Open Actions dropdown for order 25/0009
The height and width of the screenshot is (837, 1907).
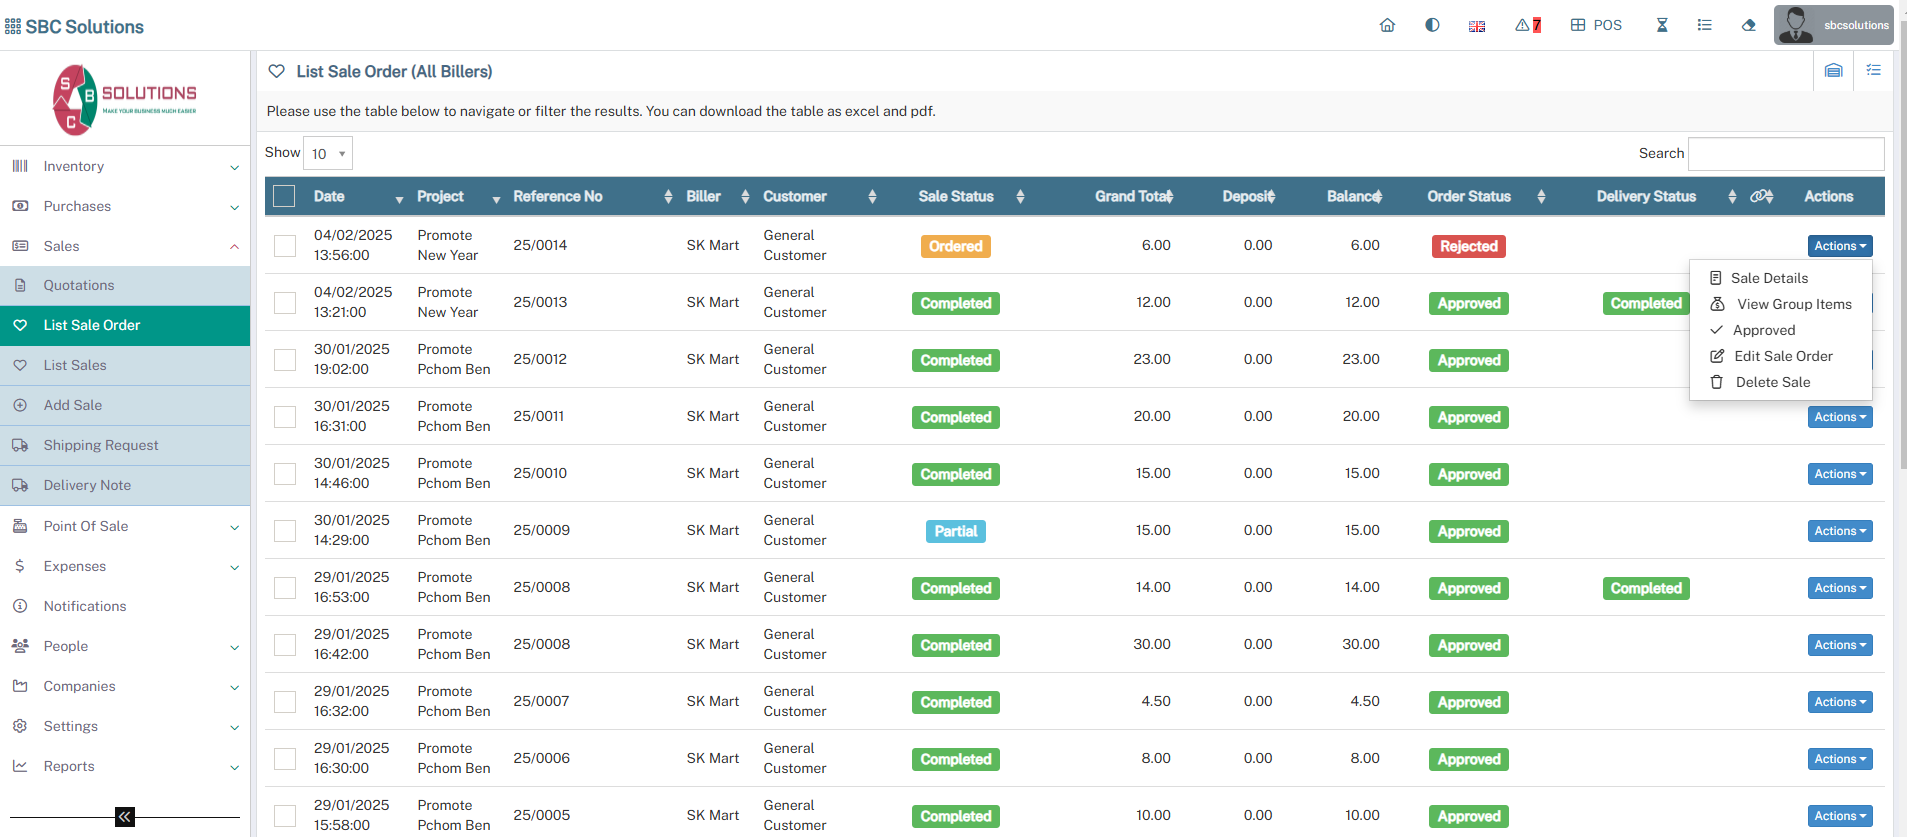click(x=1839, y=531)
